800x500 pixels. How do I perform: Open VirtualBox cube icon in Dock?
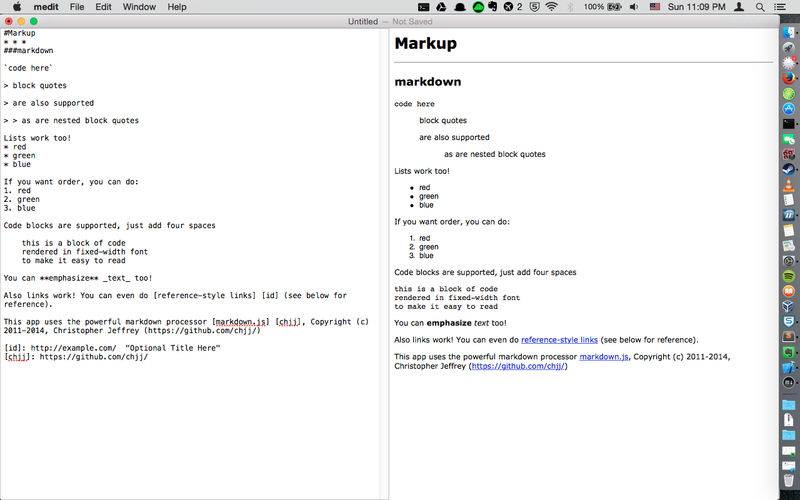789,306
